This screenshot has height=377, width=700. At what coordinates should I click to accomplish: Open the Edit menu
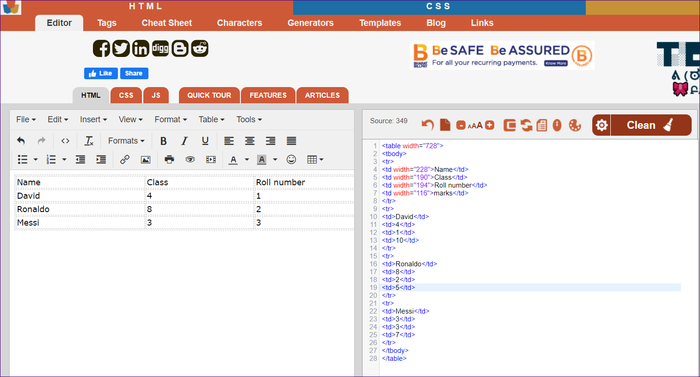(58, 119)
